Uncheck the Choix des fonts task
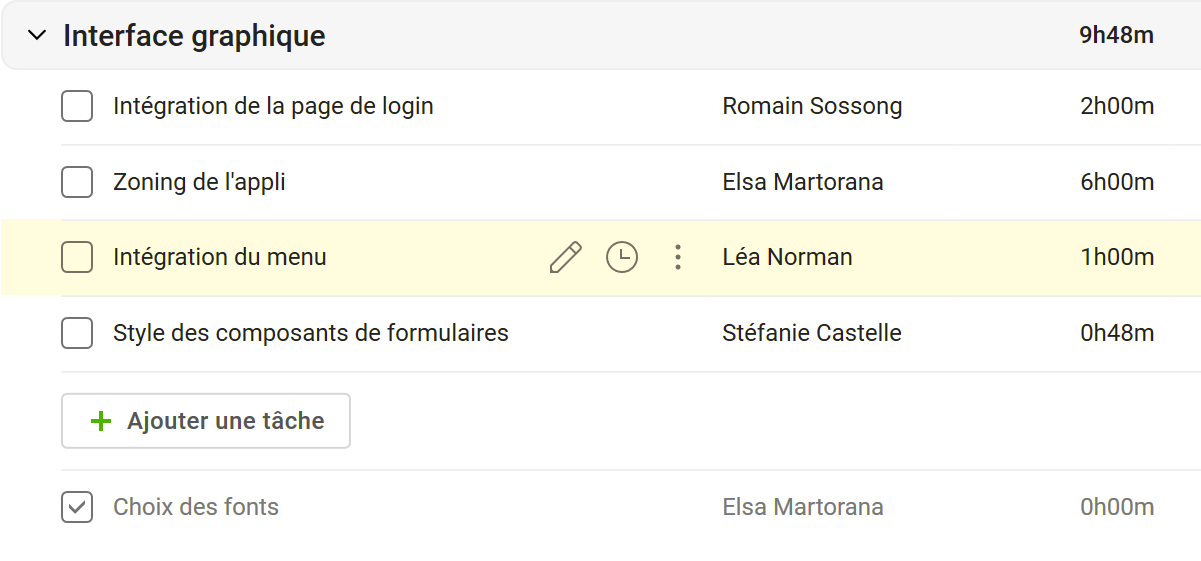1201x561 pixels. click(77, 507)
